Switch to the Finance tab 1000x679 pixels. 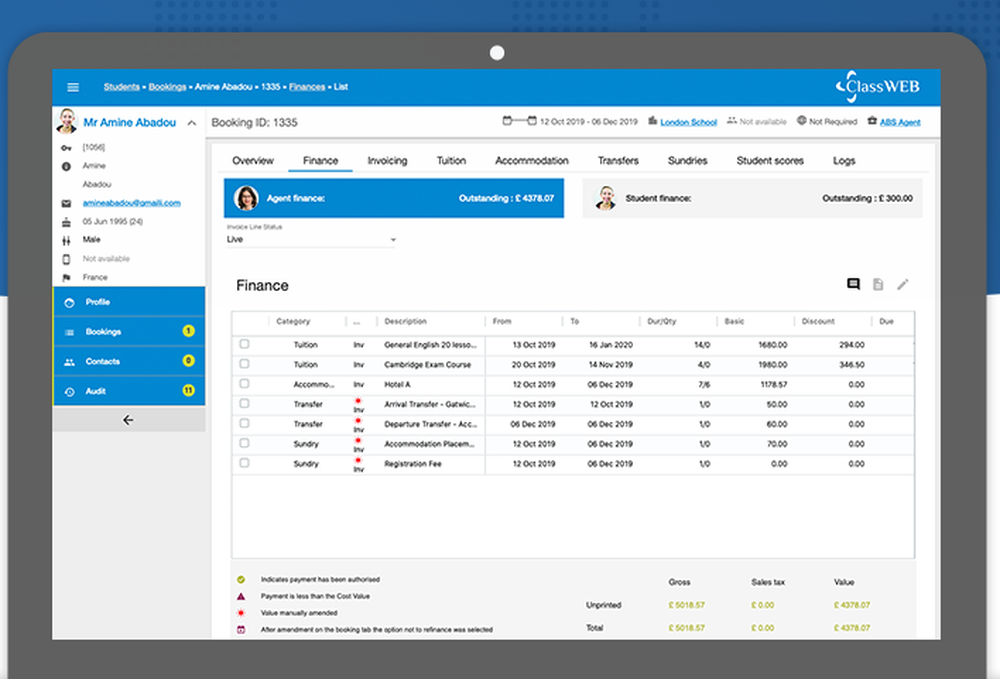(x=320, y=161)
